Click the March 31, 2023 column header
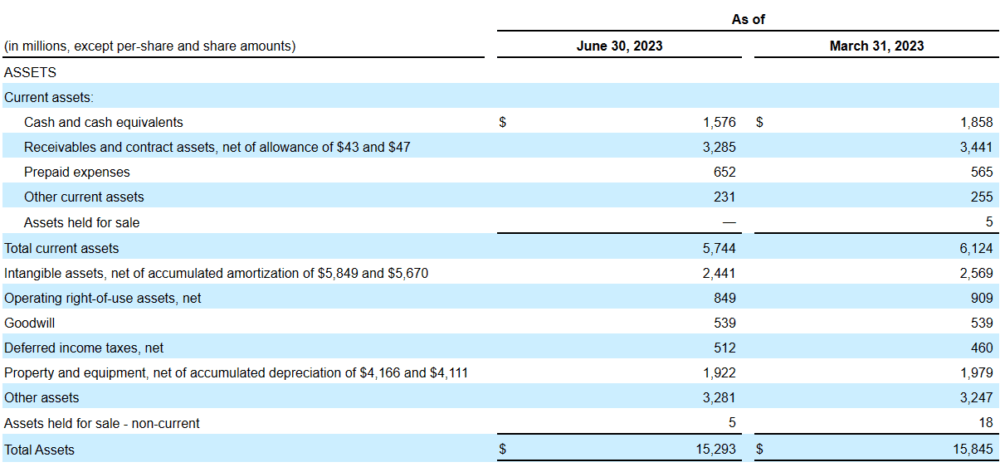The height and width of the screenshot is (467, 1000). point(876,46)
